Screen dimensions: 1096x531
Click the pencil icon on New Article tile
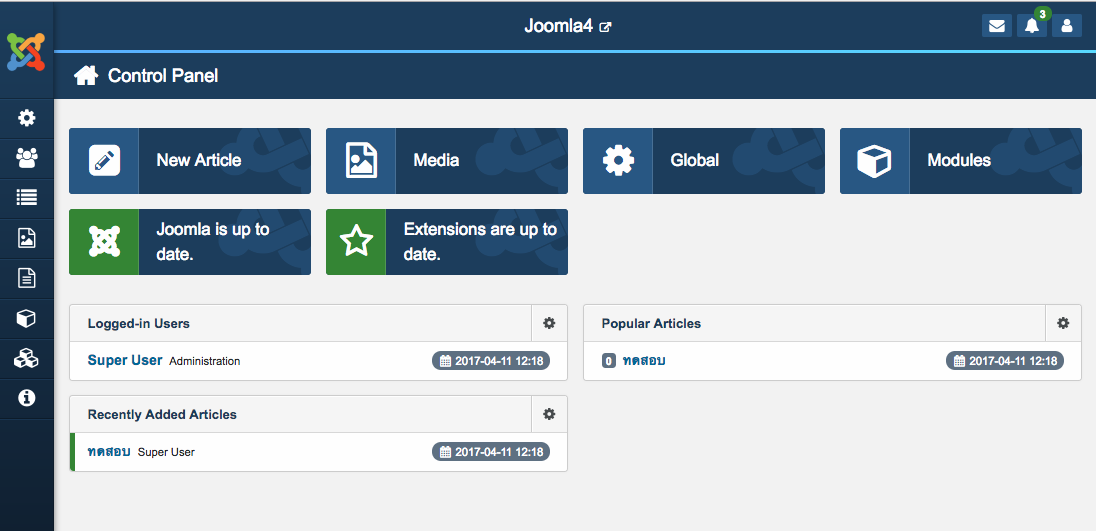pos(104,161)
